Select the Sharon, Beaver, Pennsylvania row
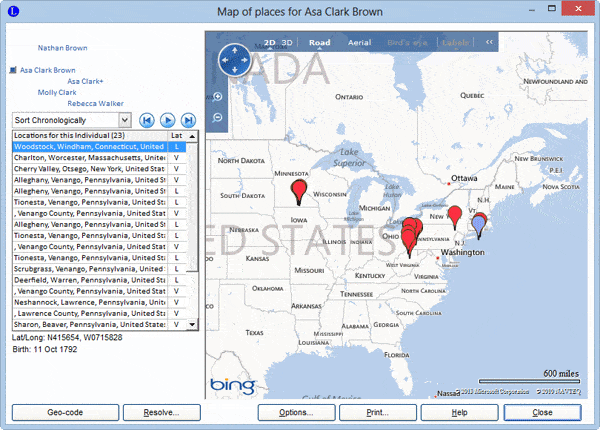The height and width of the screenshot is (430, 600). [x=99, y=324]
